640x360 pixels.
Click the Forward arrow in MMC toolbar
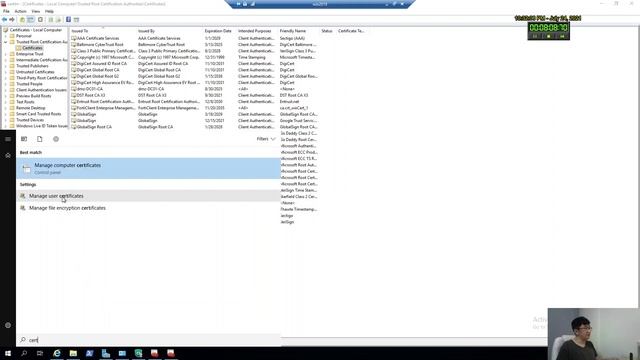(x=12, y=20)
